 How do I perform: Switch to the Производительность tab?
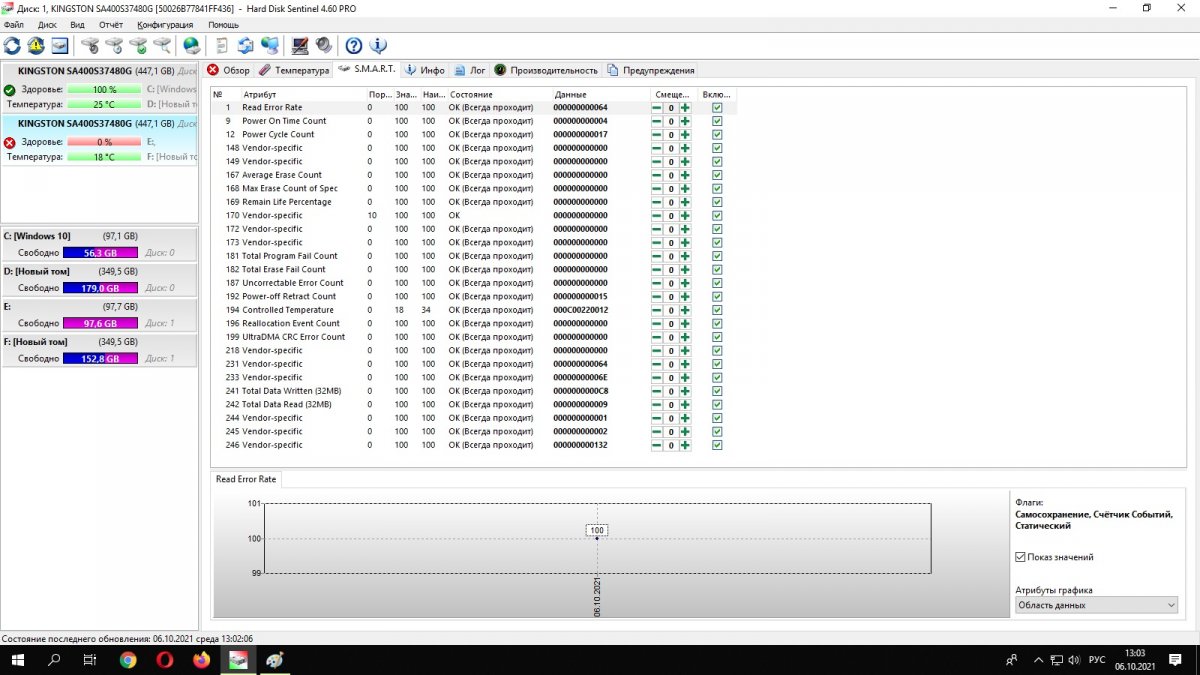point(546,70)
